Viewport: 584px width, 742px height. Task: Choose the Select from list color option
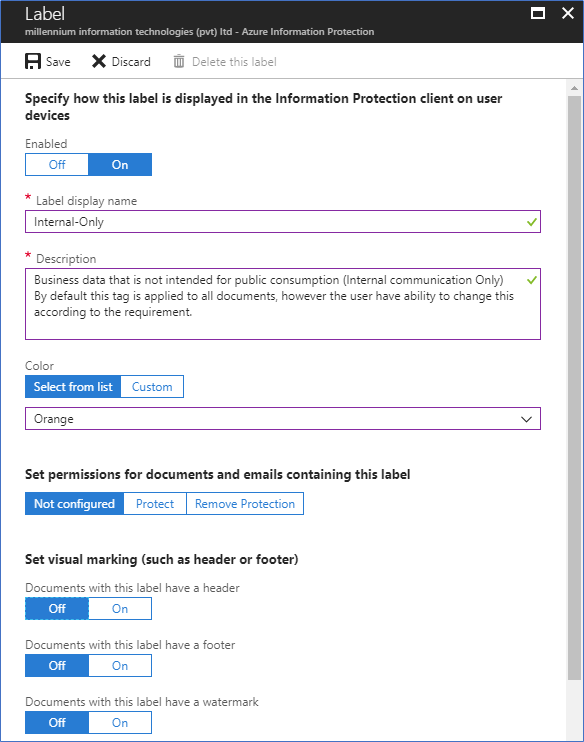pos(73,387)
